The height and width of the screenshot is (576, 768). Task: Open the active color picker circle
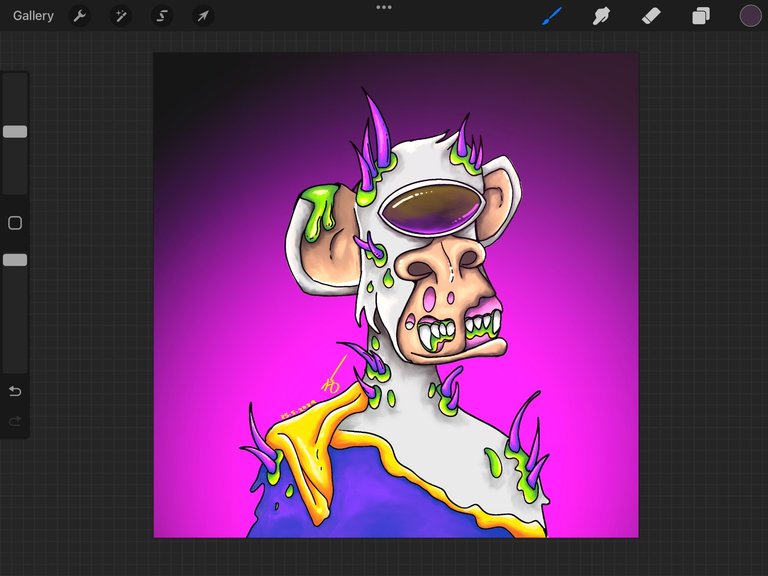click(750, 16)
